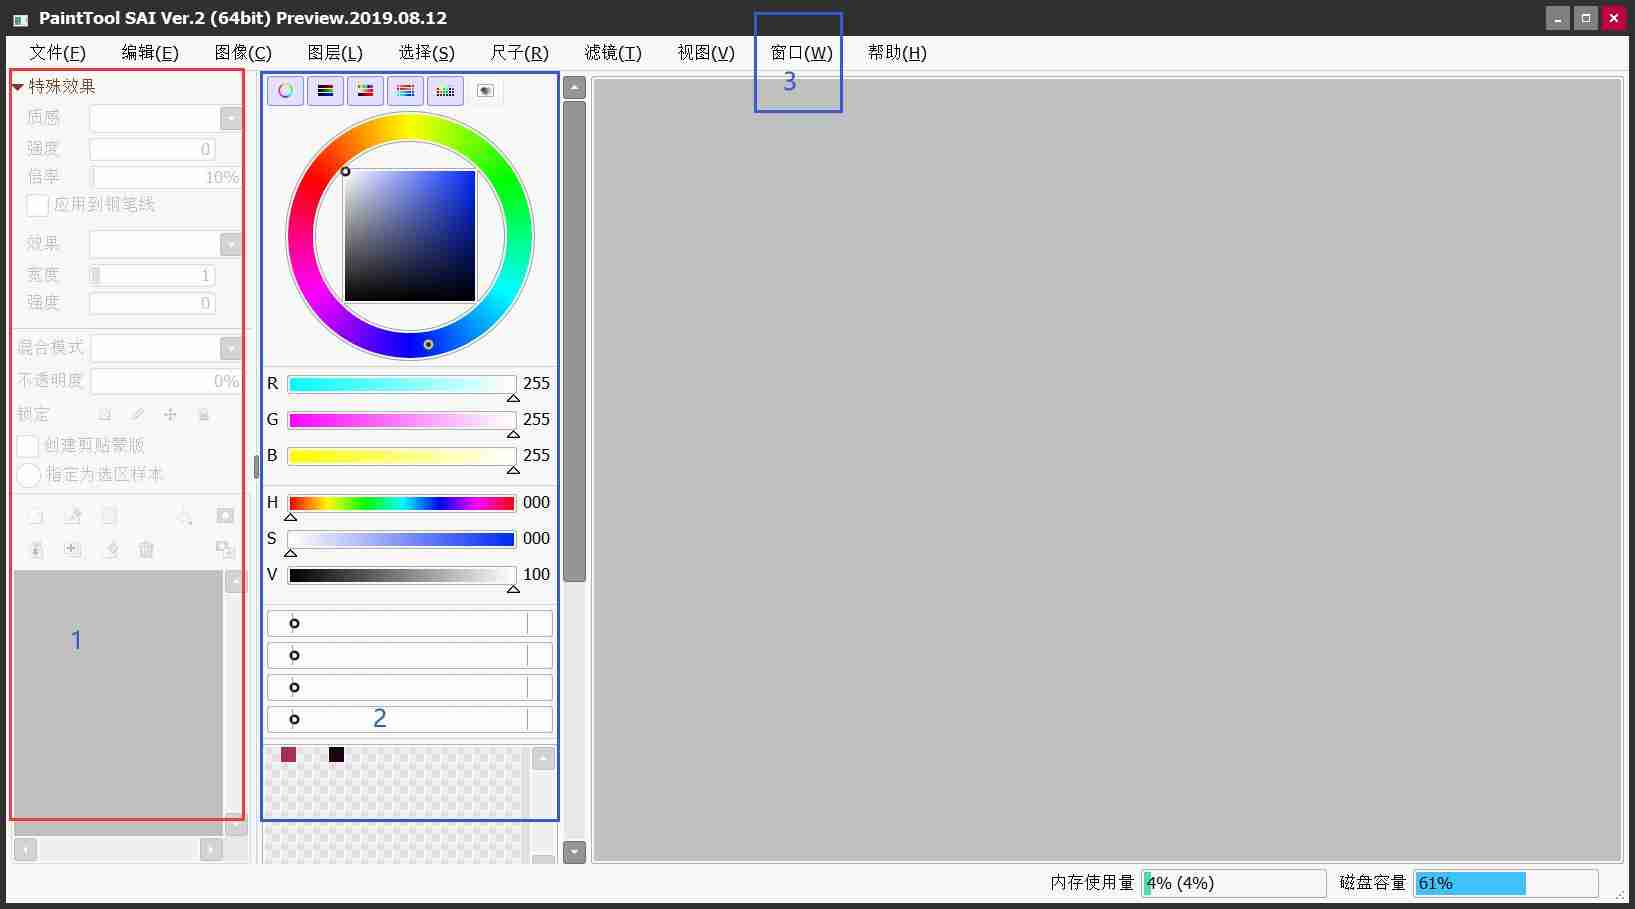Screen dimensions: 1635x909
Task: Enable the 应用到钢笔线 checkbox
Action: click(x=37, y=205)
